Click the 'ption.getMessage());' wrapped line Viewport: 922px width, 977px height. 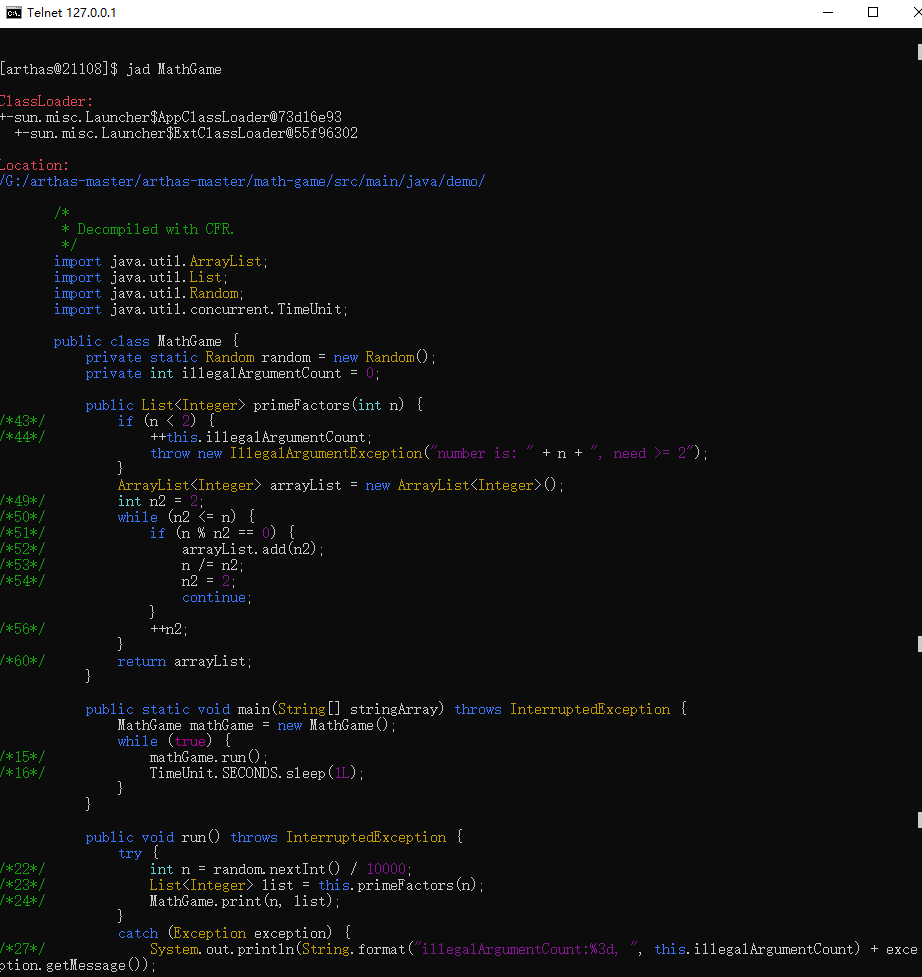78,966
